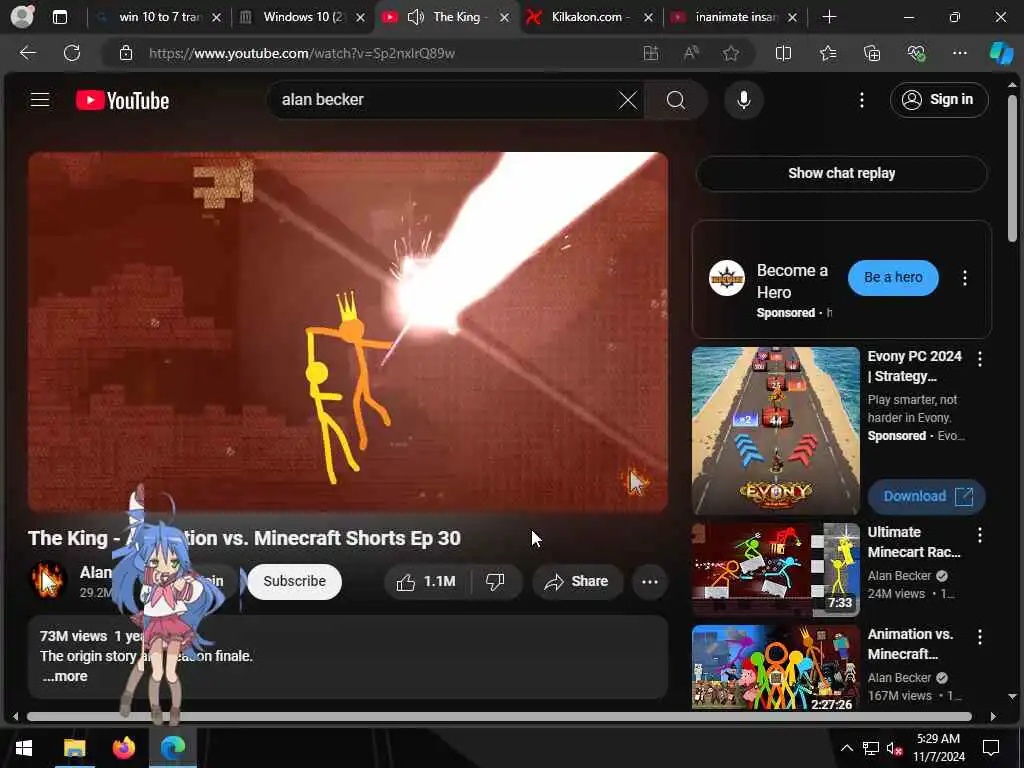This screenshot has width=1024, height=768.
Task: Show chat replay
Action: coord(841,174)
